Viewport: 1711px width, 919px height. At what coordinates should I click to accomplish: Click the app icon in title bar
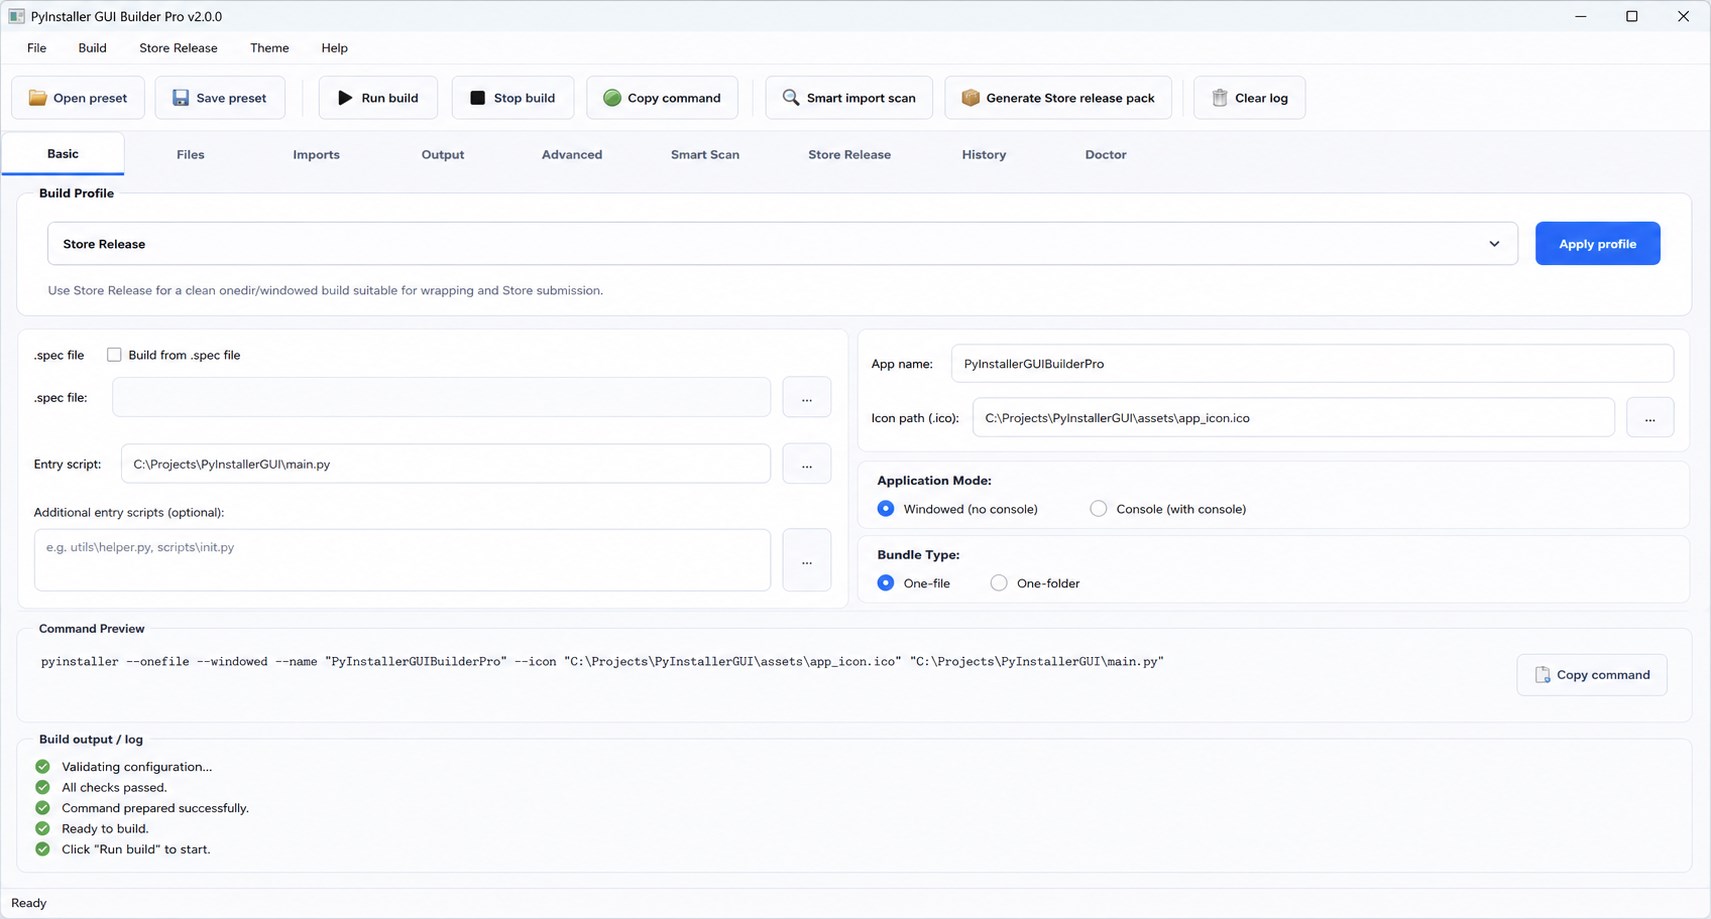(x=17, y=16)
